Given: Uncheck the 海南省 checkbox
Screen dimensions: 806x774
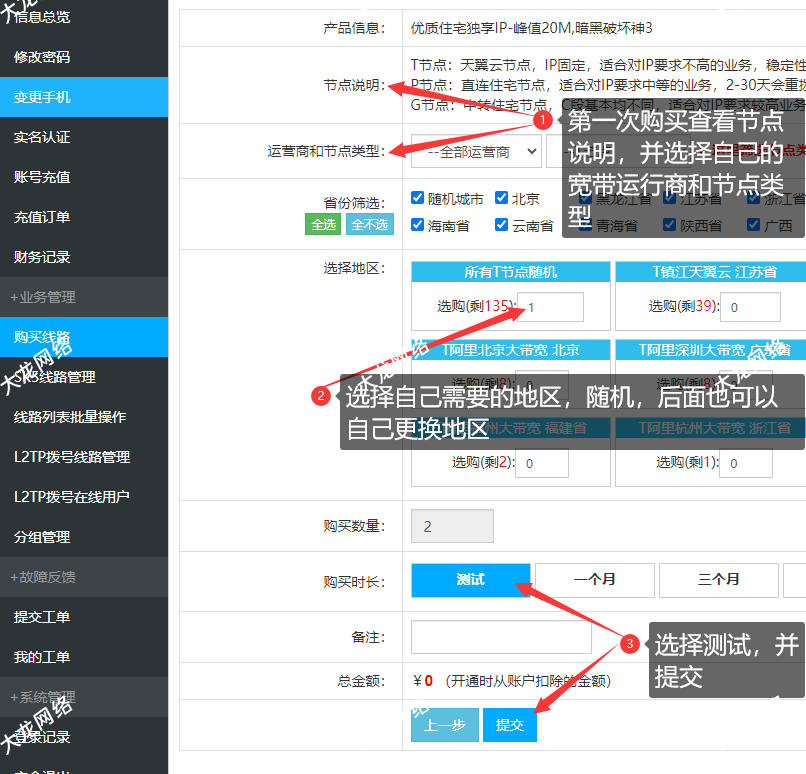Looking at the screenshot, I should pyautogui.click(x=418, y=225).
